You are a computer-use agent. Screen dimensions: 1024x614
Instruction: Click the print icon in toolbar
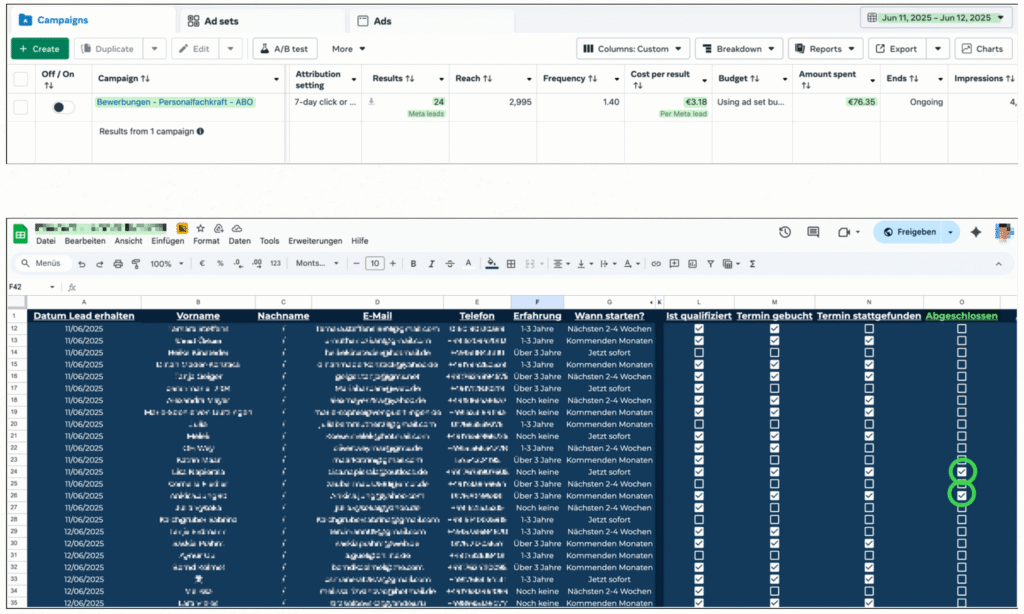118,264
